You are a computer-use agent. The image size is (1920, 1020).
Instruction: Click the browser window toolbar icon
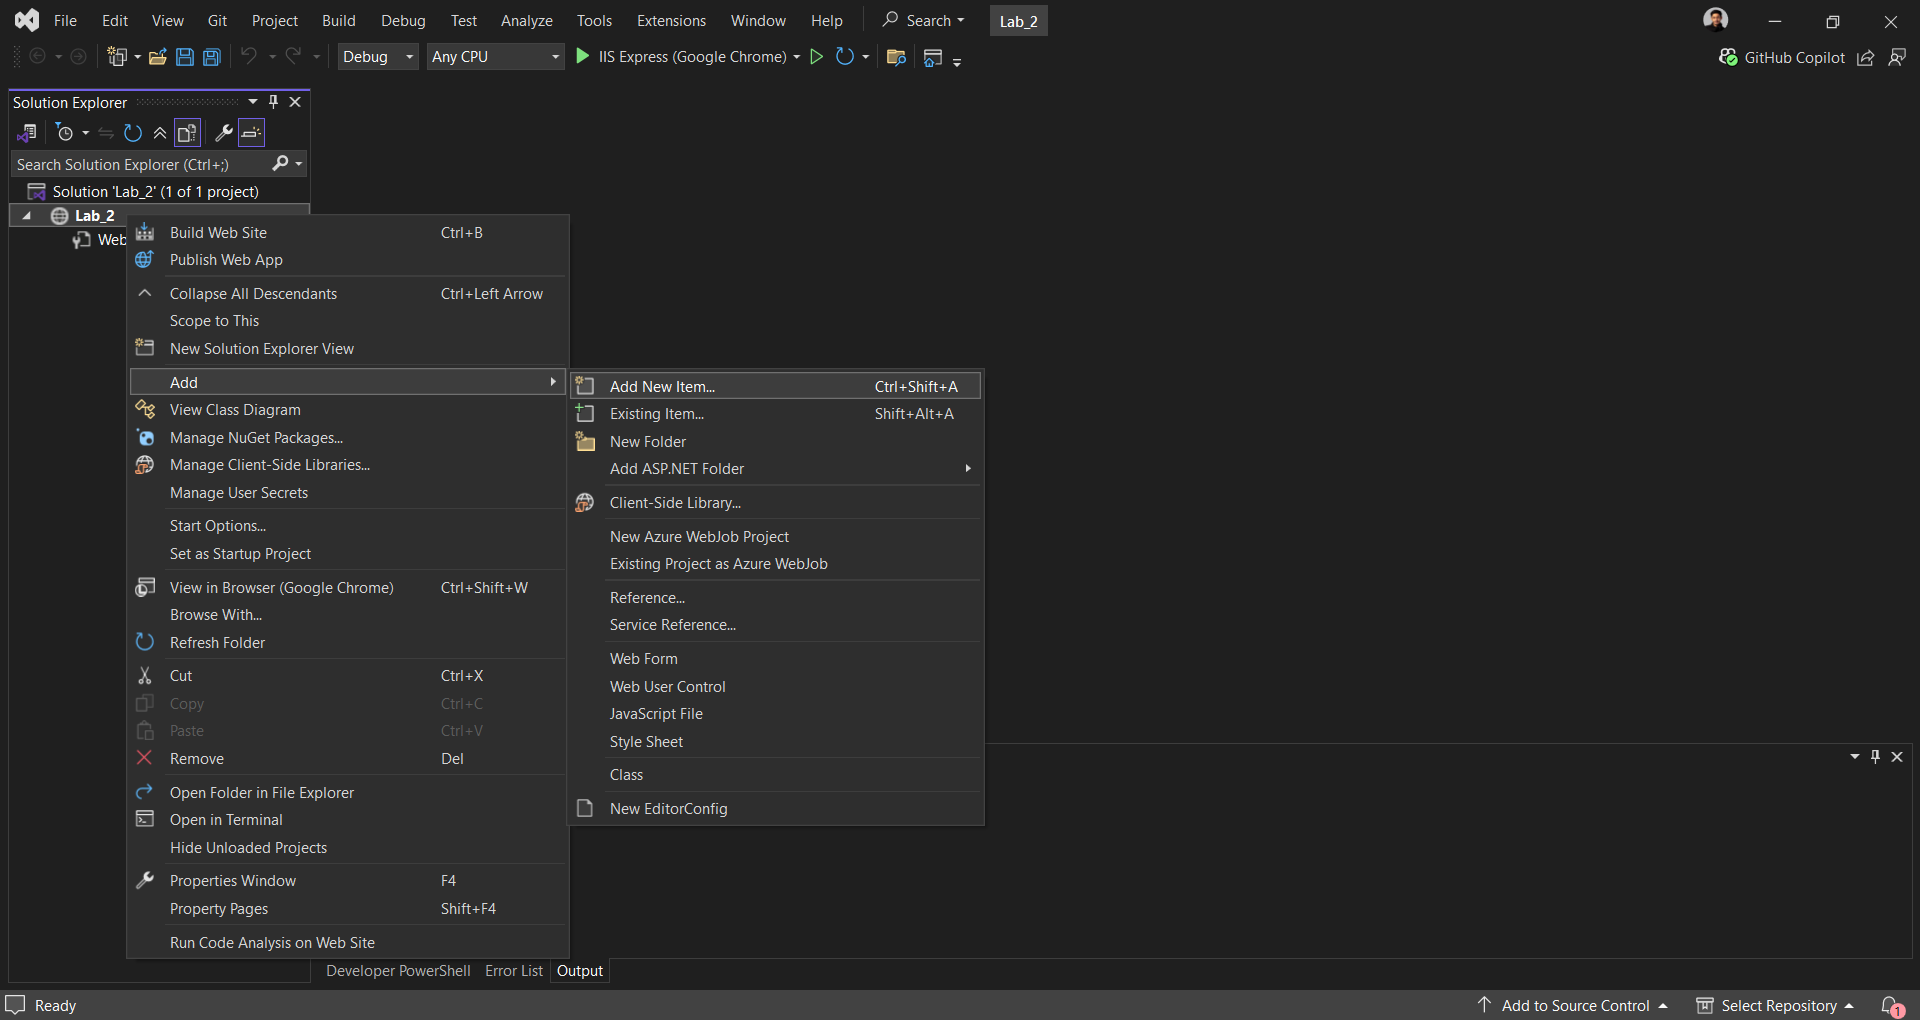tap(933, 57)
